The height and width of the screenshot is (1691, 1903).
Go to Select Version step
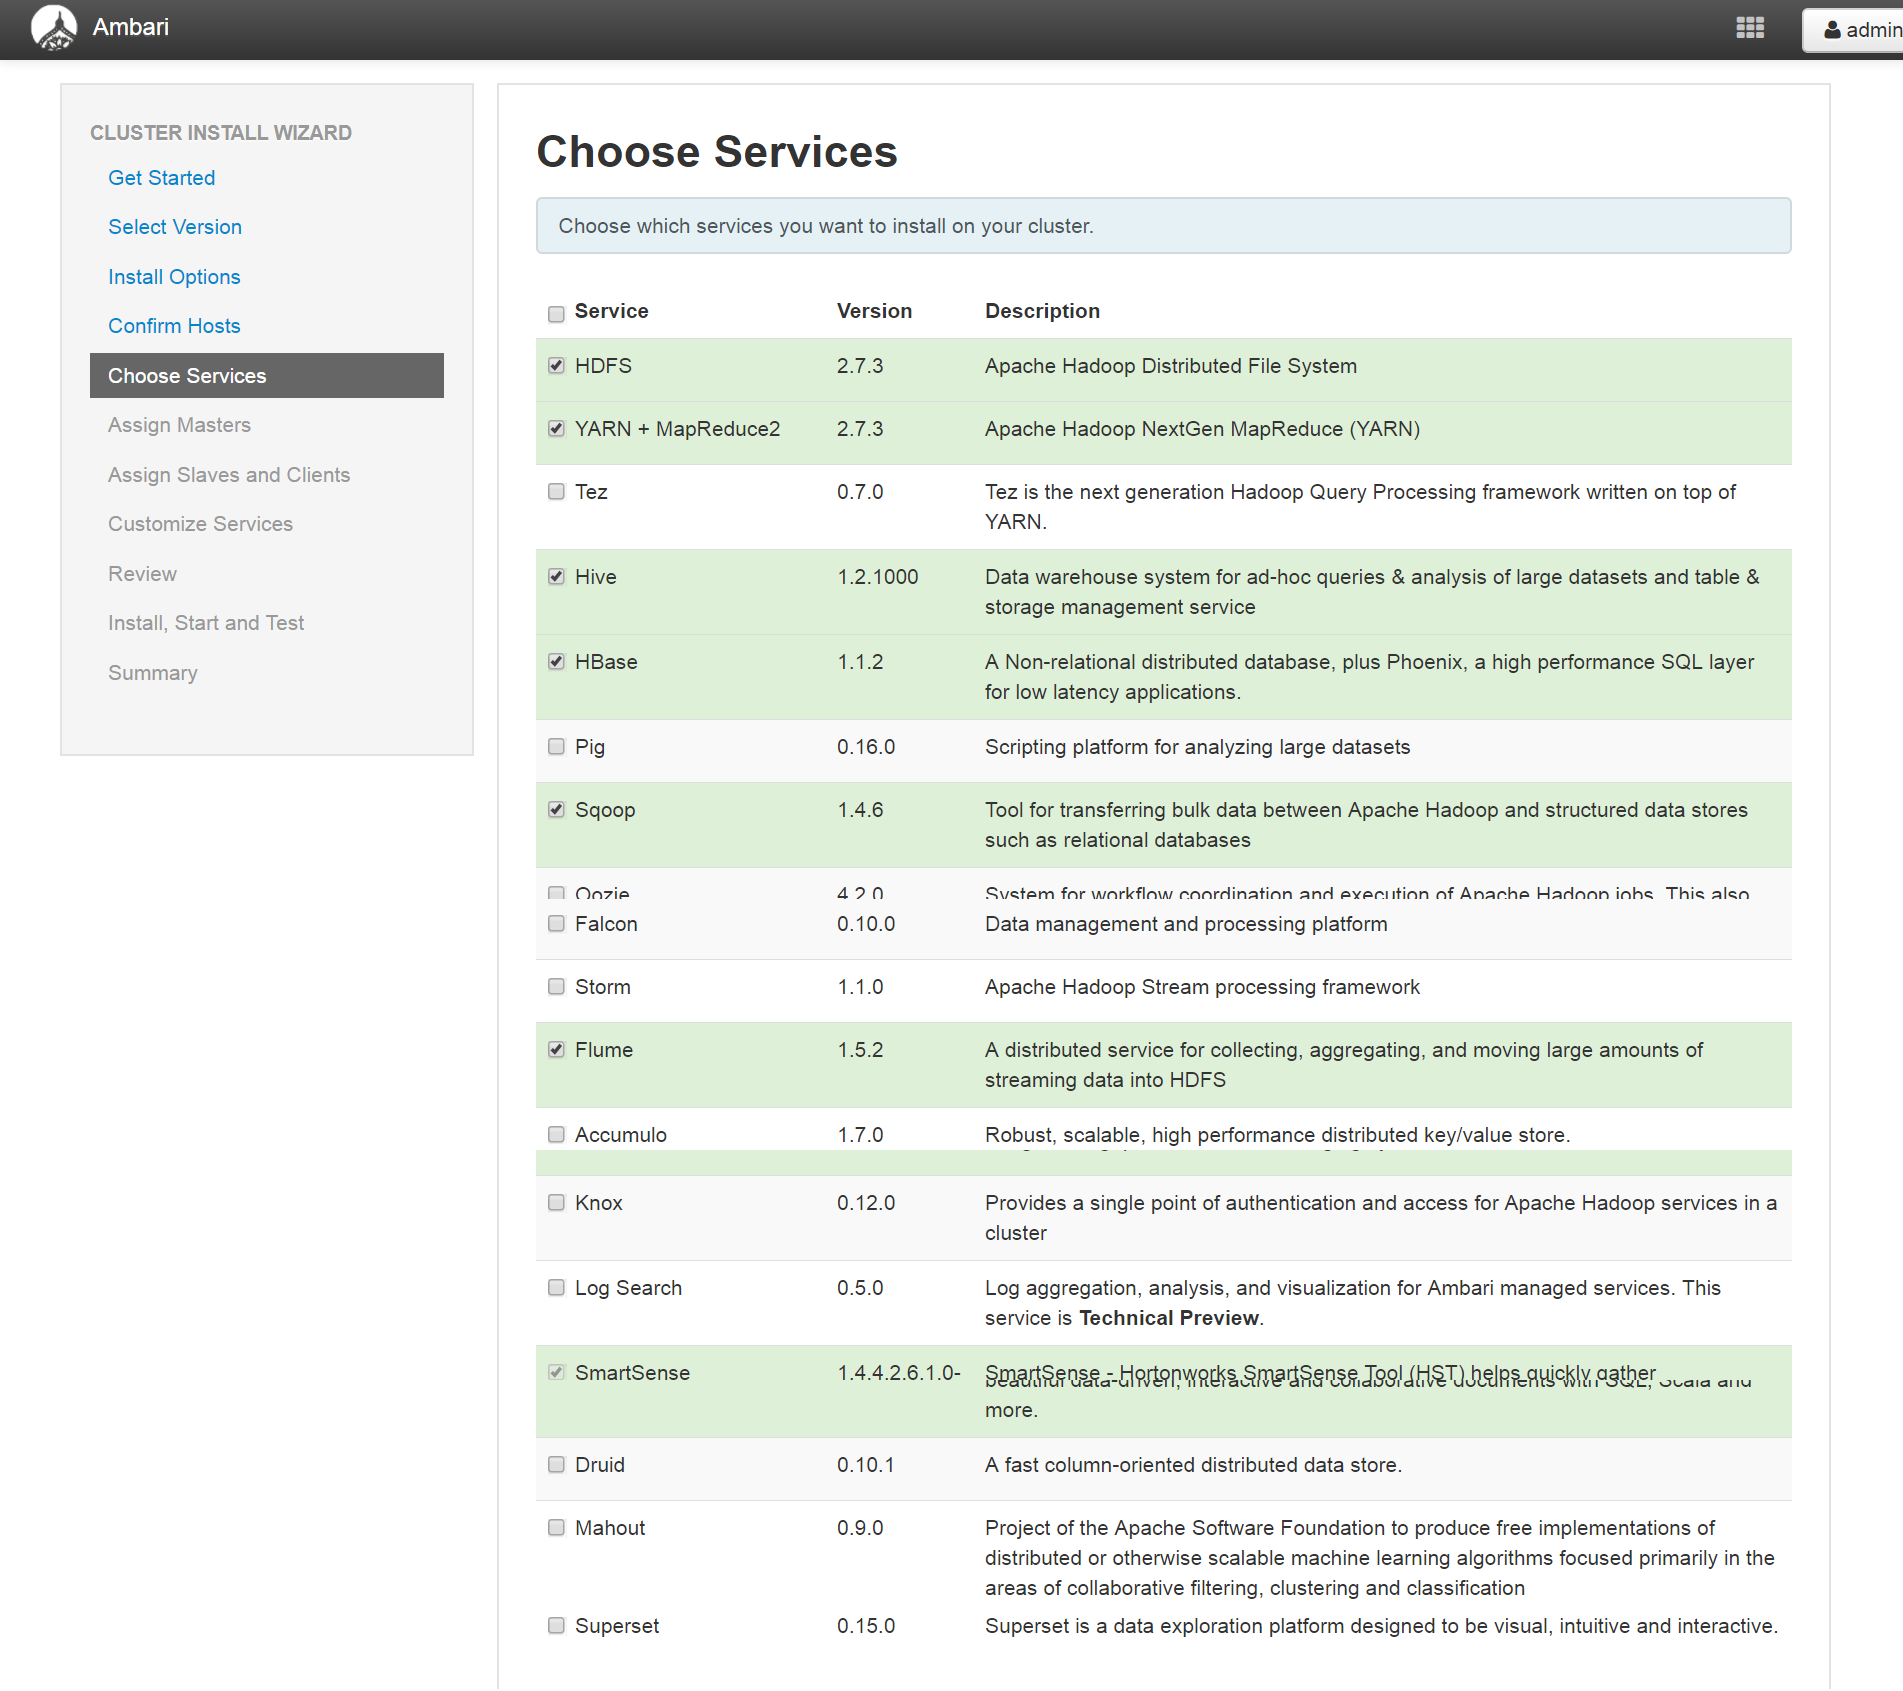click(x=175, y=227)
